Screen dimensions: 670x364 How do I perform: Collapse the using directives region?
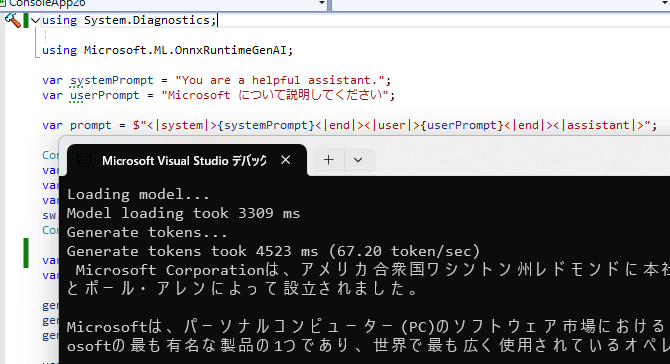(35, 20)
